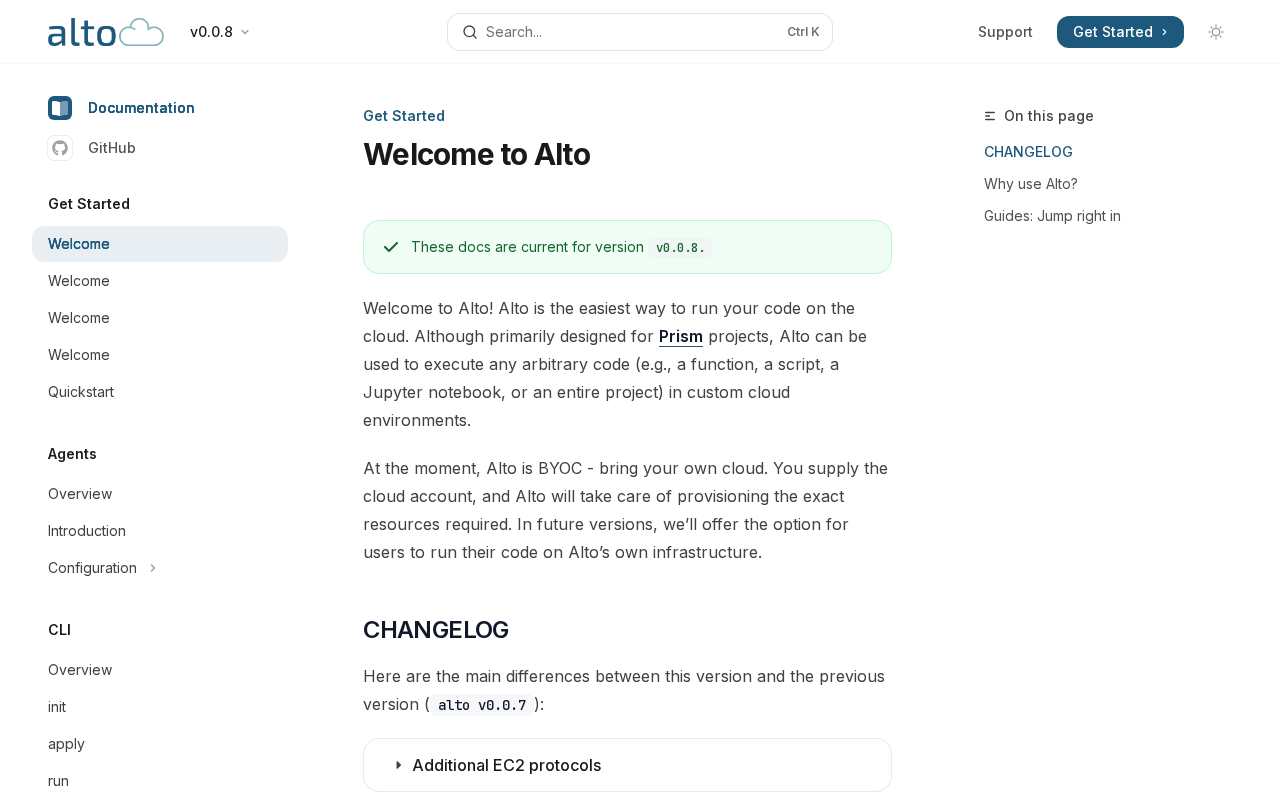Click the green checkmark in version banner
The width and height of the screenshot is (1280, 800).
tap(391, 247)
